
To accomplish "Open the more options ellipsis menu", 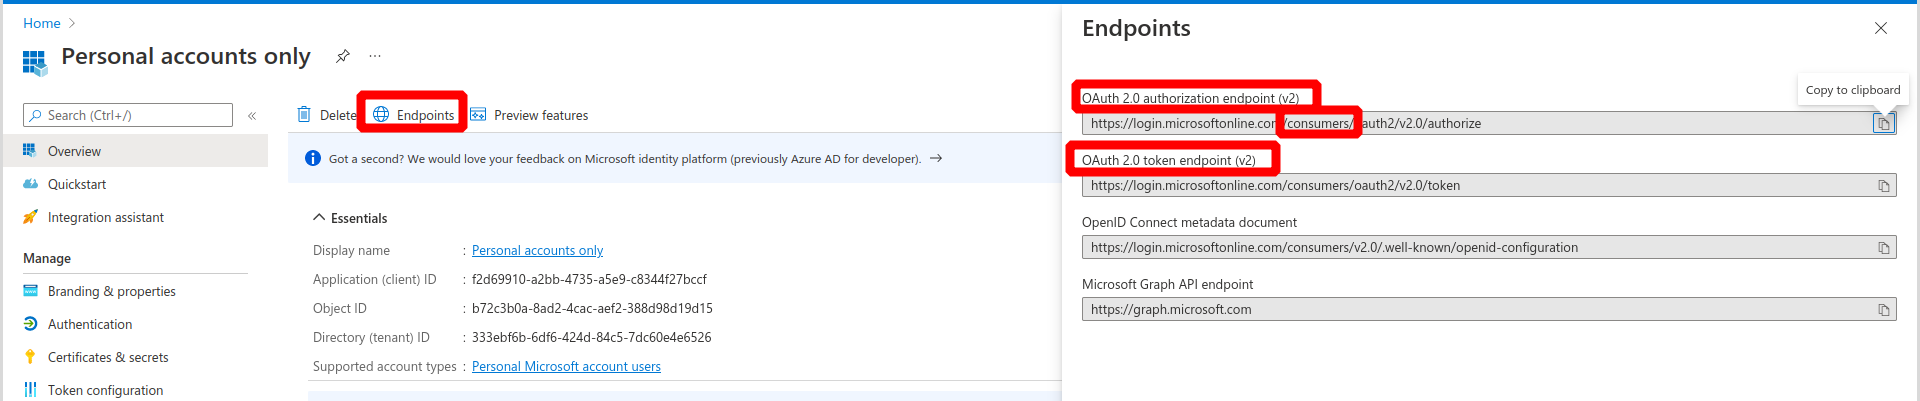I will [375, 56].
